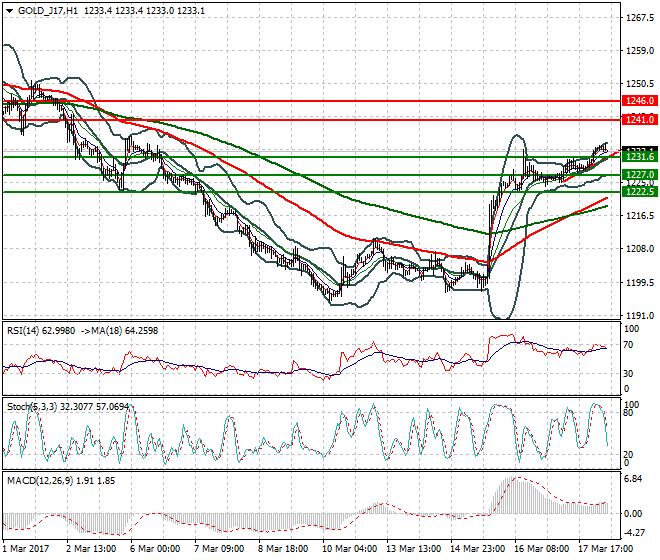
Task: Click the RSI scale level 30
Action: (x=628, y=374)
